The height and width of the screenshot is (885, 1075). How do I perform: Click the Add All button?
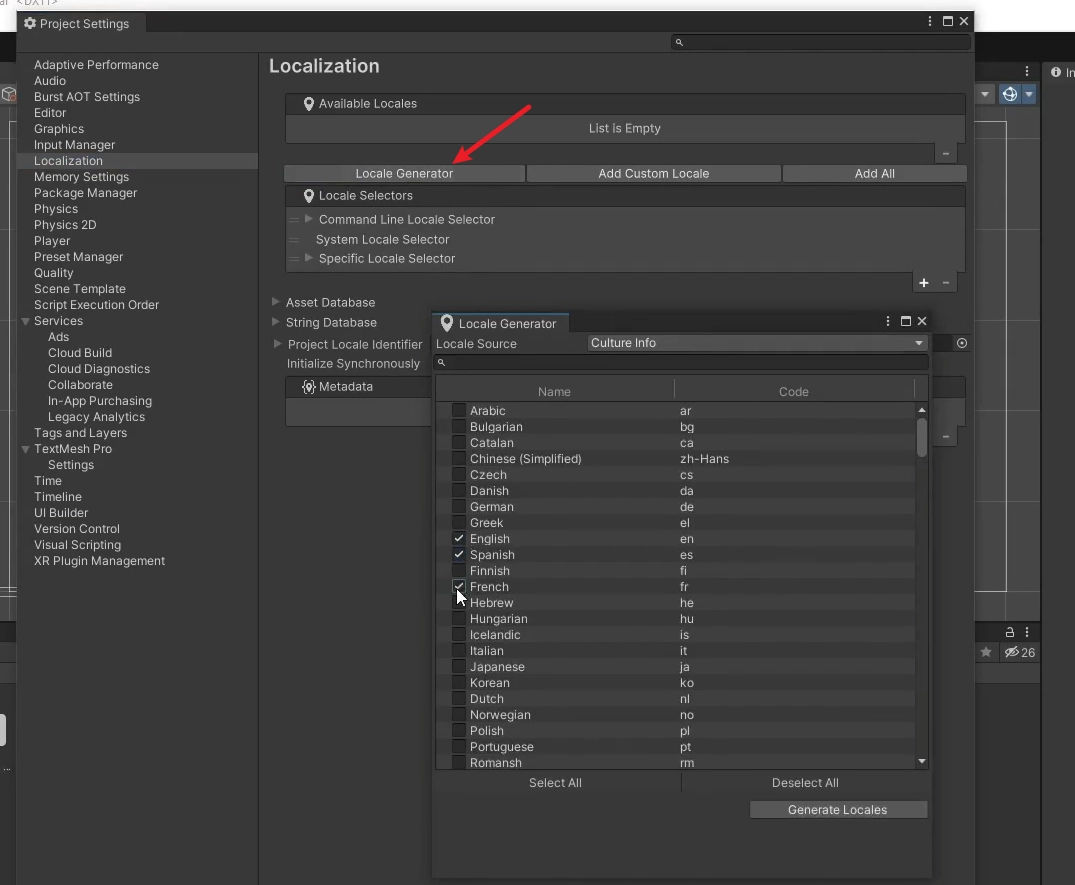pos(874,173)
